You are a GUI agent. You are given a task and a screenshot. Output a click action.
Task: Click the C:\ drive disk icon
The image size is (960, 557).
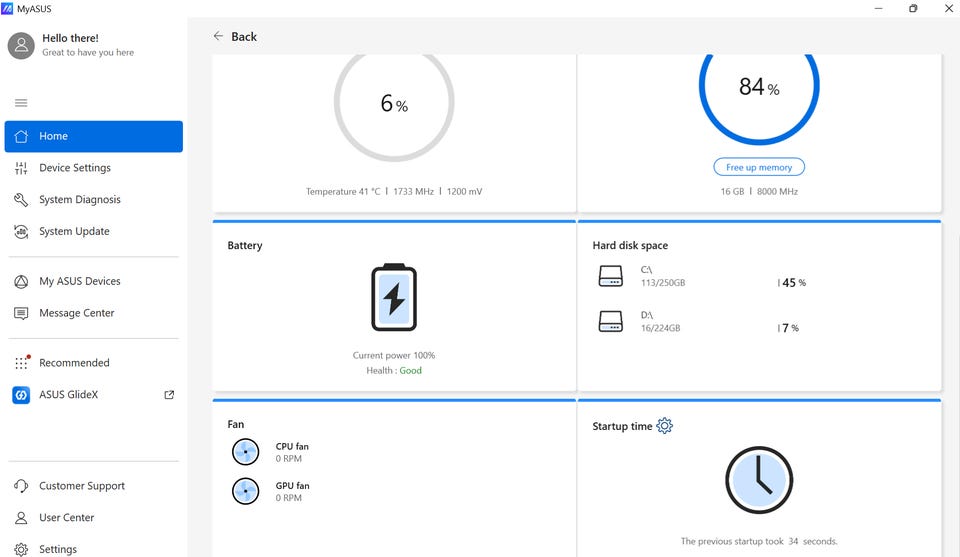610,275
